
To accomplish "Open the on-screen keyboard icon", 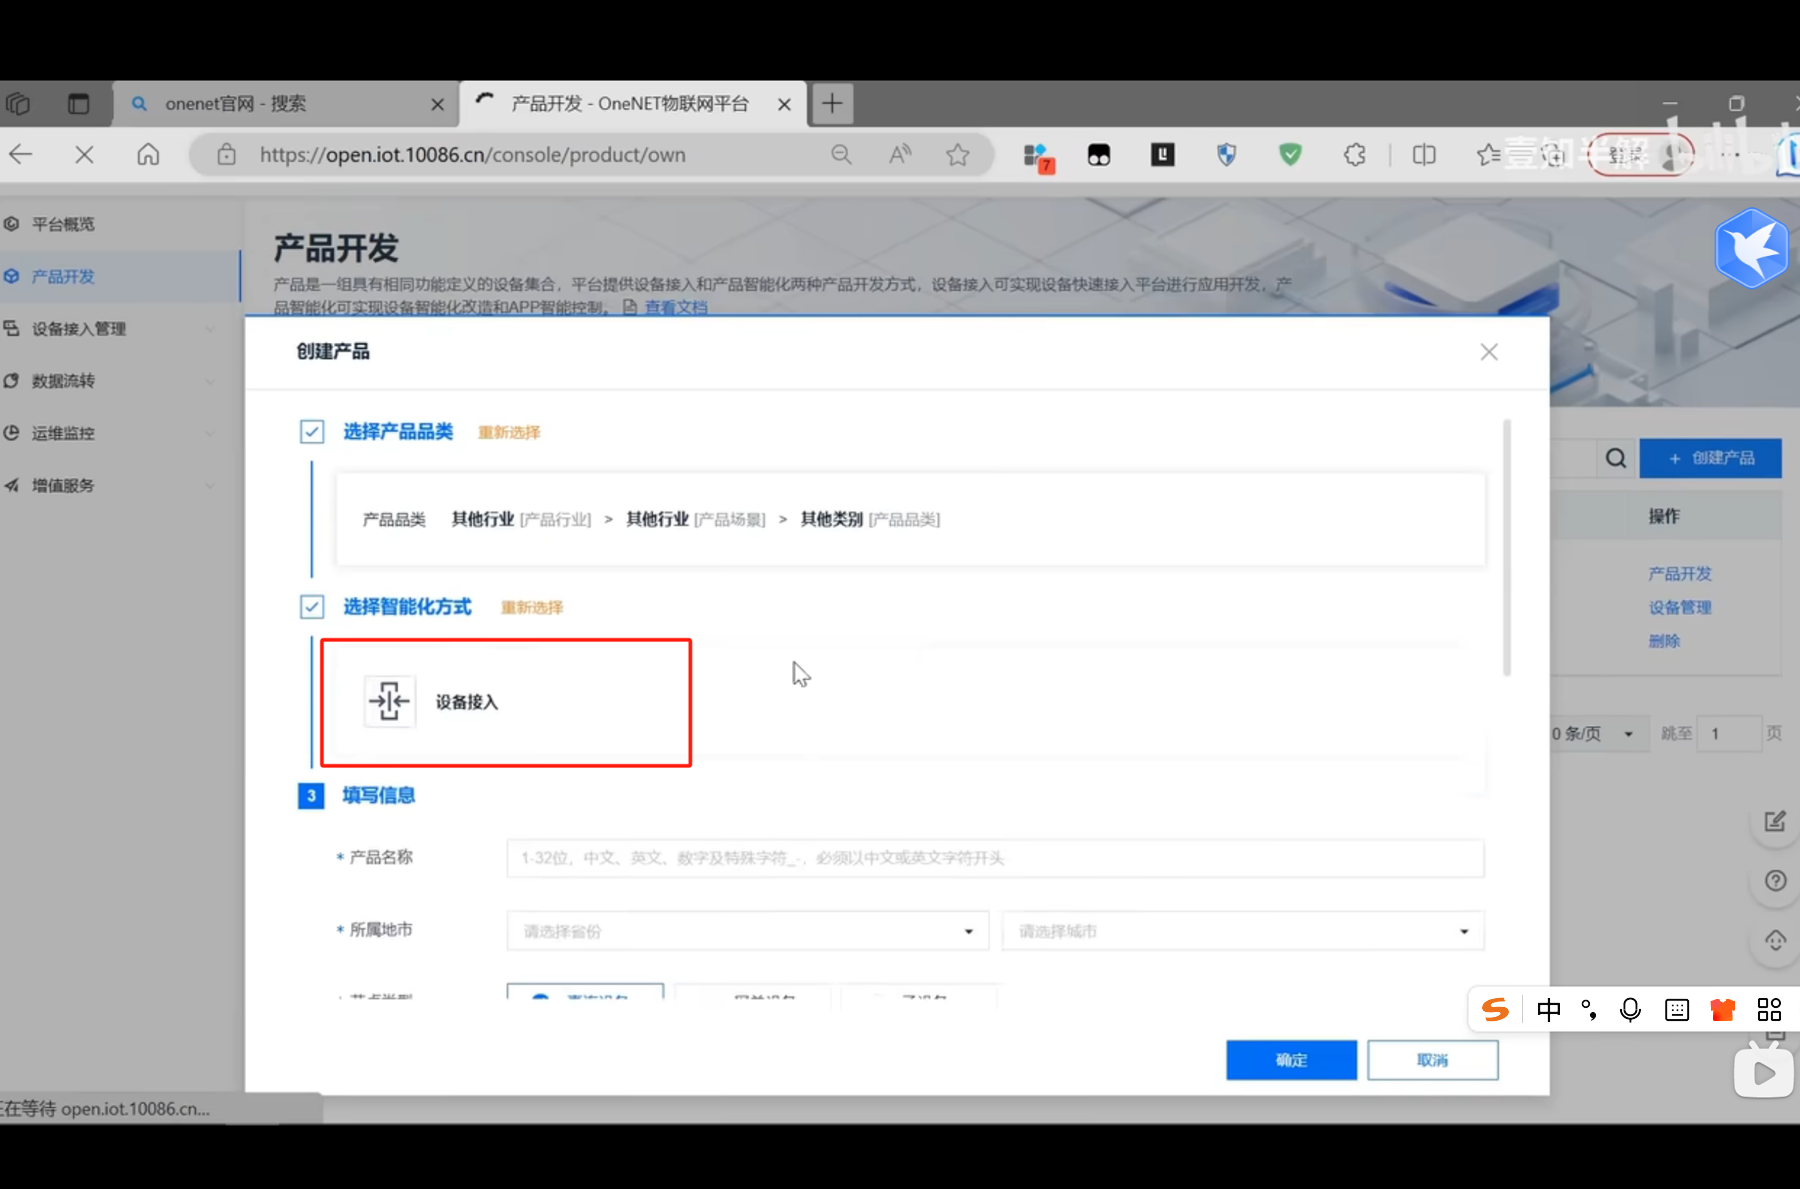I will (1676, 1010).
